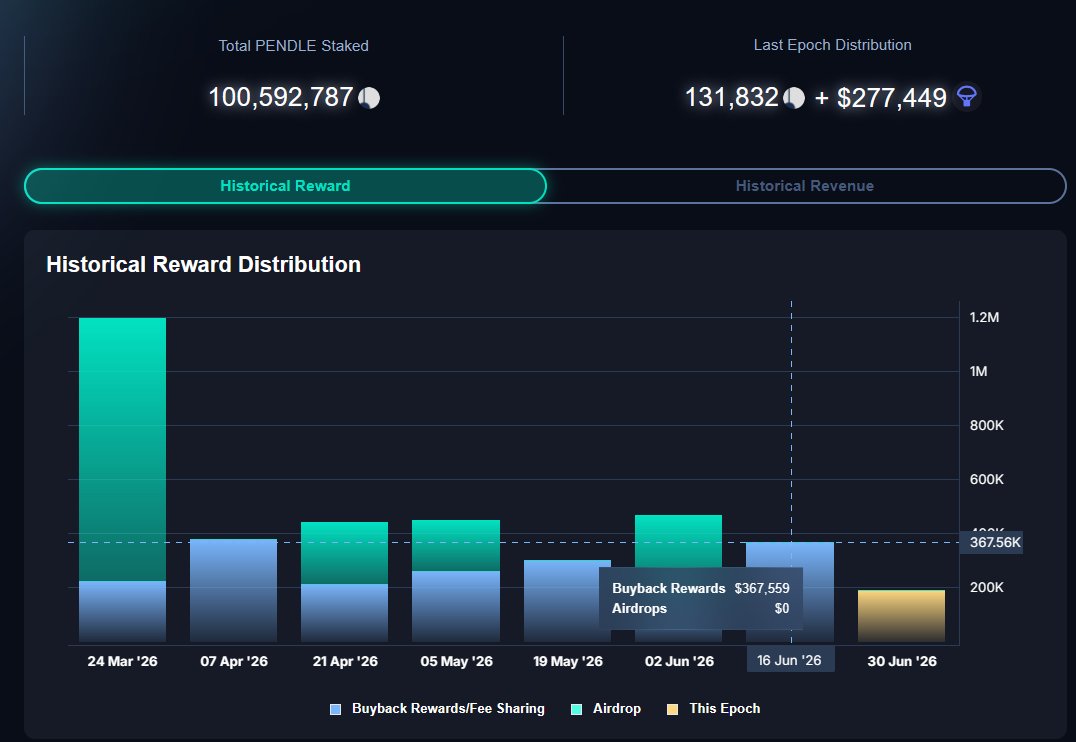The image size is (1076, 742).
Task: Click the PENDLE token icon beside 100,592,787
Action: pos(369,98)
